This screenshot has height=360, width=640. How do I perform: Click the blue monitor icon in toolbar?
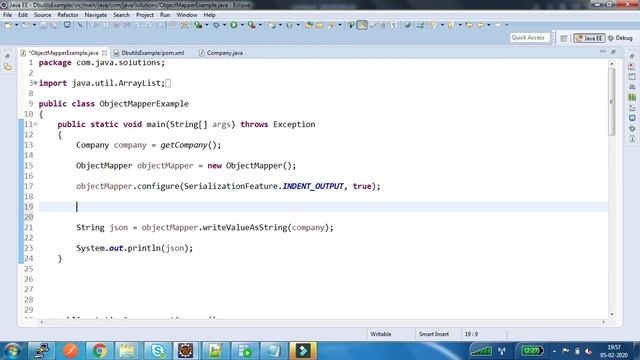click(67, 24)
